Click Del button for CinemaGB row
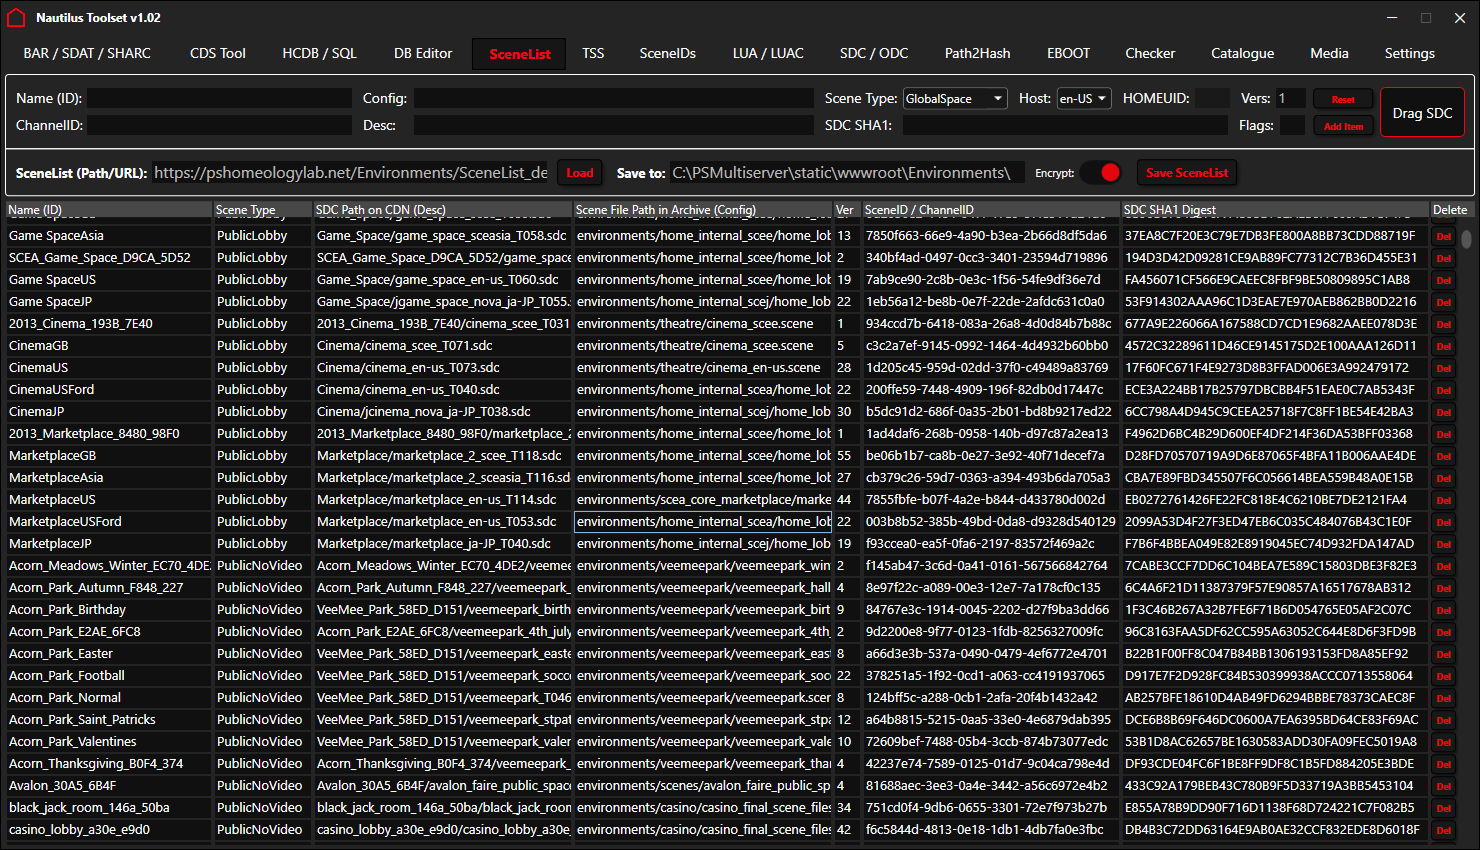Viewport: 1480px width, 850px height. pyautogui.click(x=1443, y=346)
